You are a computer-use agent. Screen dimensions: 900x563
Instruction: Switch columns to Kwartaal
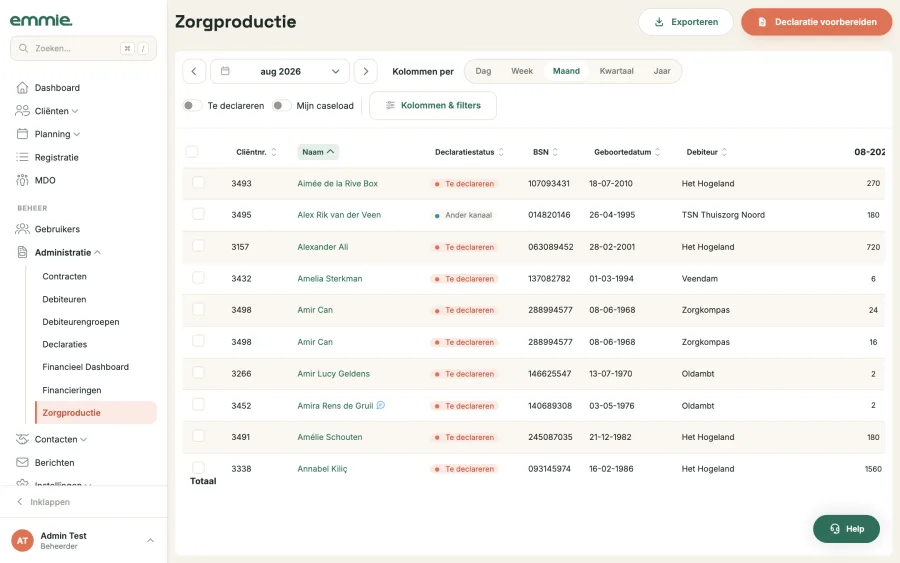(x=616, y=71)
